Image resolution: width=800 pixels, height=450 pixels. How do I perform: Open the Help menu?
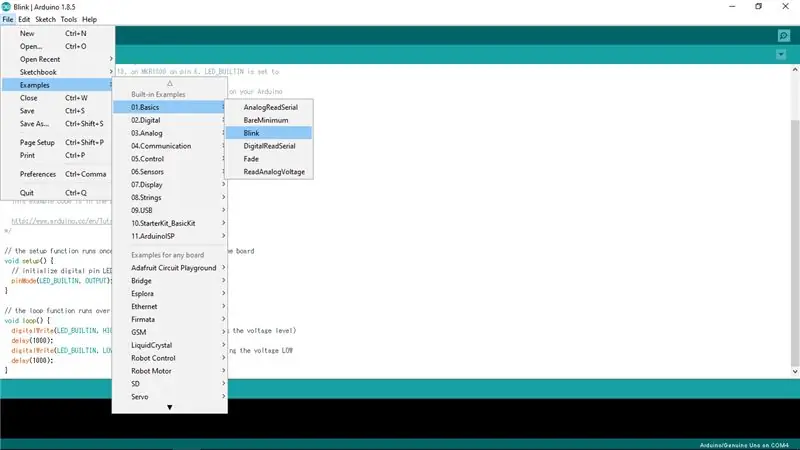coord(89,19)
